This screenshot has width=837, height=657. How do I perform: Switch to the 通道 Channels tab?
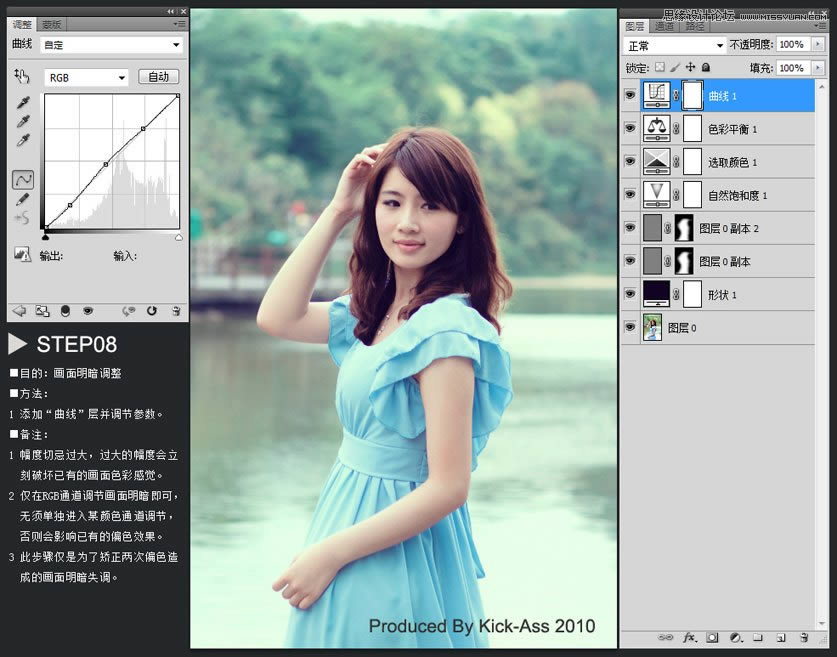tap(663, 28)
